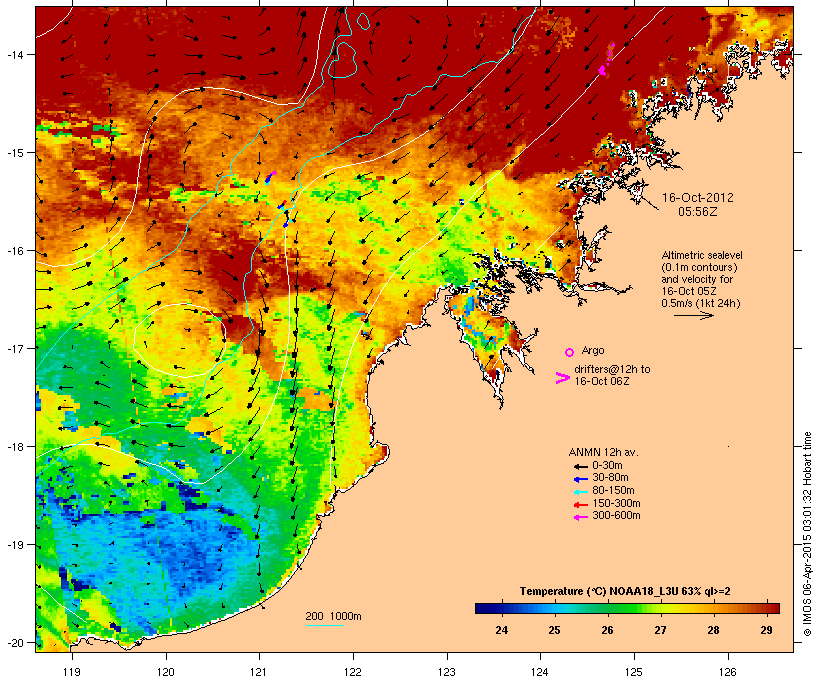Click the longitude axis label 124
The height and width of the screenshot is (680, 820).
point(540,672)
